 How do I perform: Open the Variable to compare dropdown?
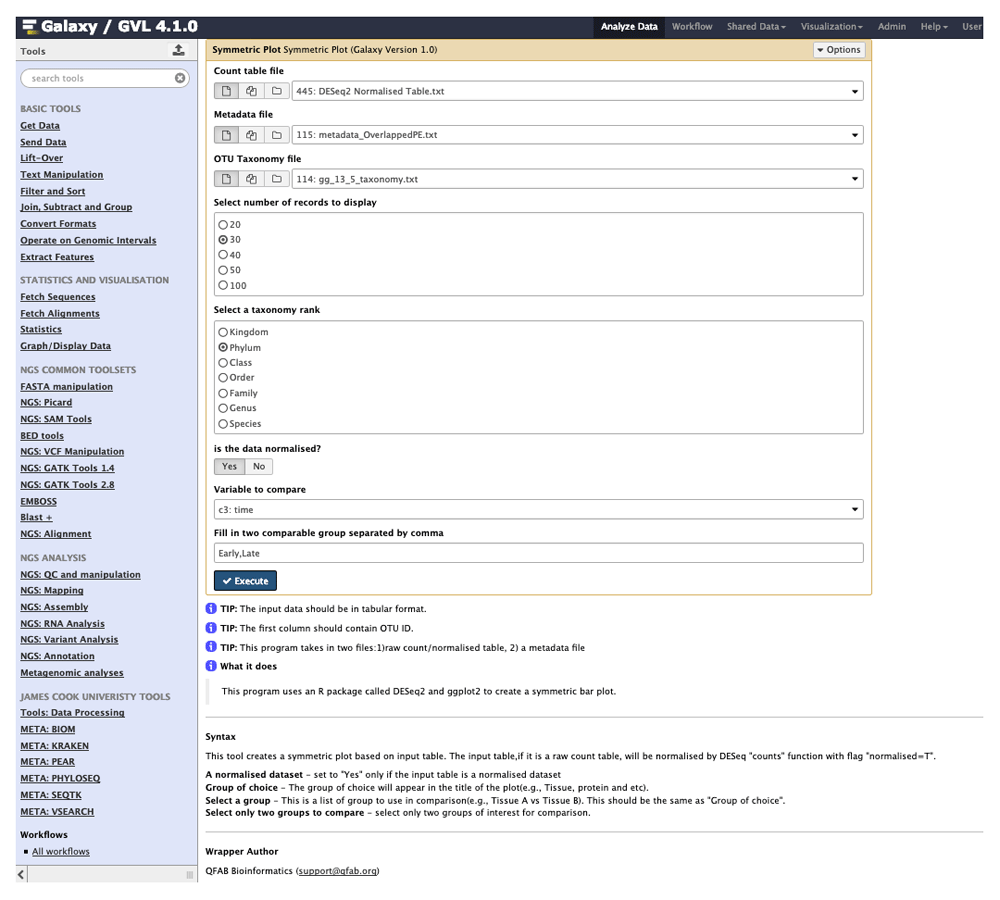[x=537, y=509]
